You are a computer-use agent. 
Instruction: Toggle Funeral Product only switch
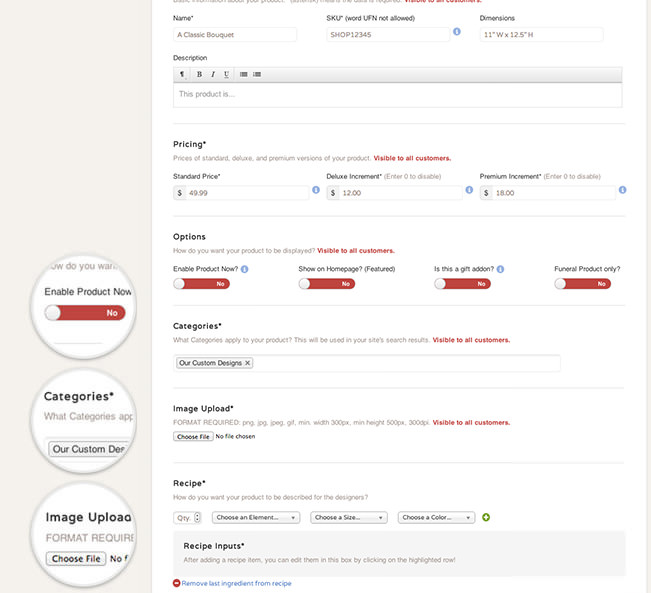(x=582, y=284)
